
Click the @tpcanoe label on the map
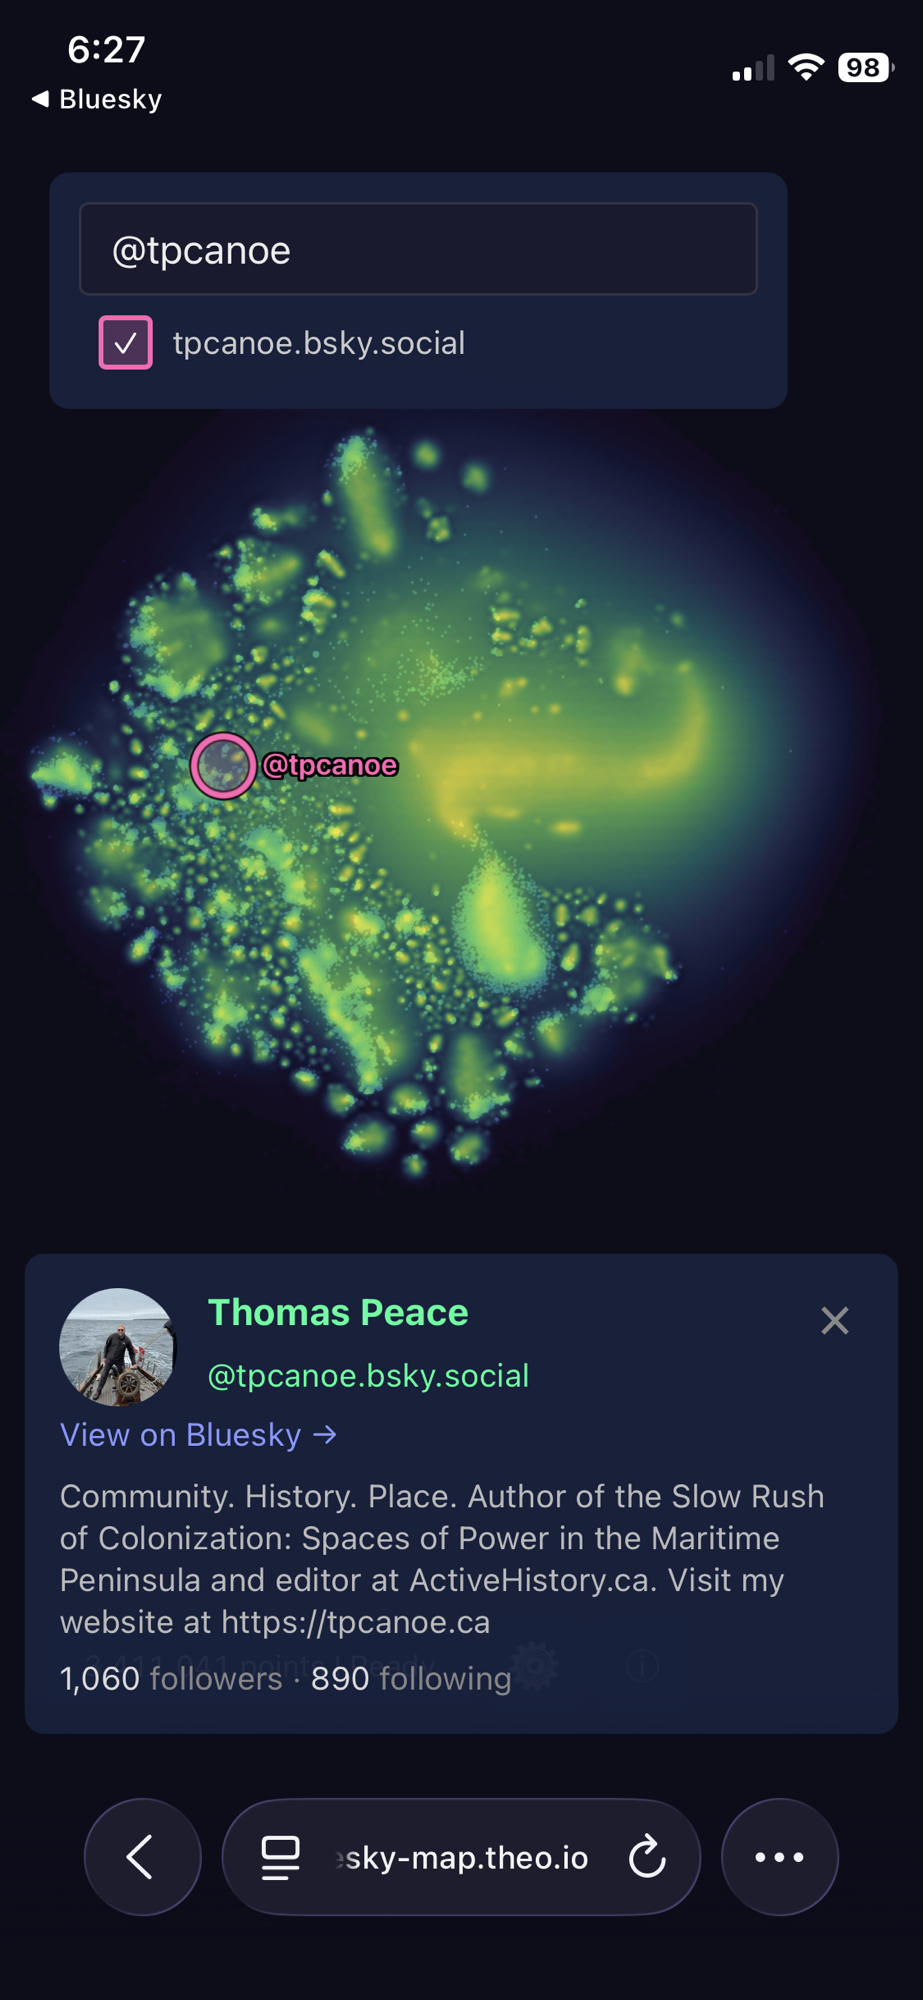(x=330, y=765)
